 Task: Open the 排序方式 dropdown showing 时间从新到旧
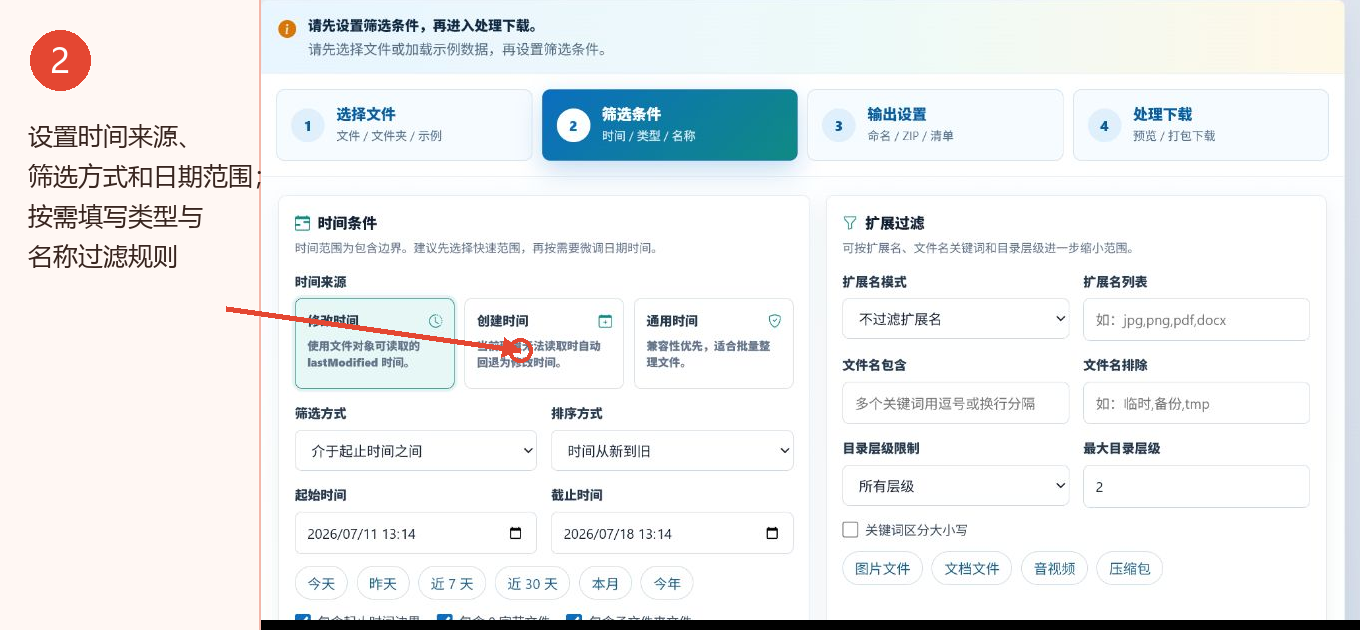click(672, 451)
